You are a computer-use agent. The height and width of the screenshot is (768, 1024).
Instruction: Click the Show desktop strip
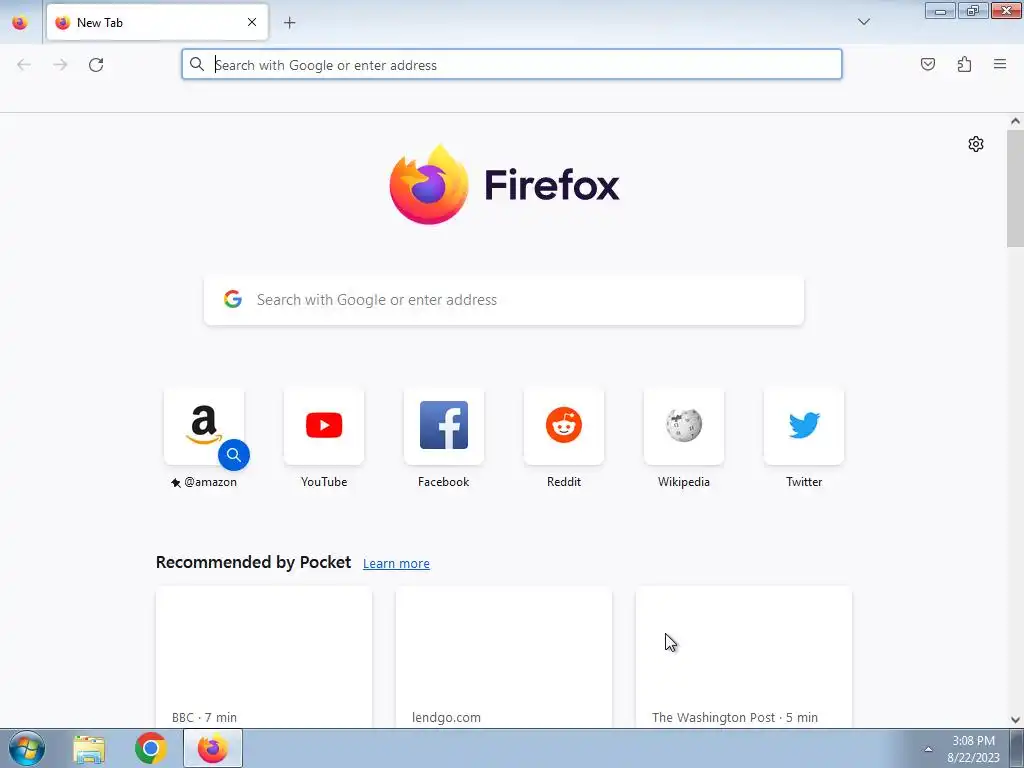click(1017, 748)
